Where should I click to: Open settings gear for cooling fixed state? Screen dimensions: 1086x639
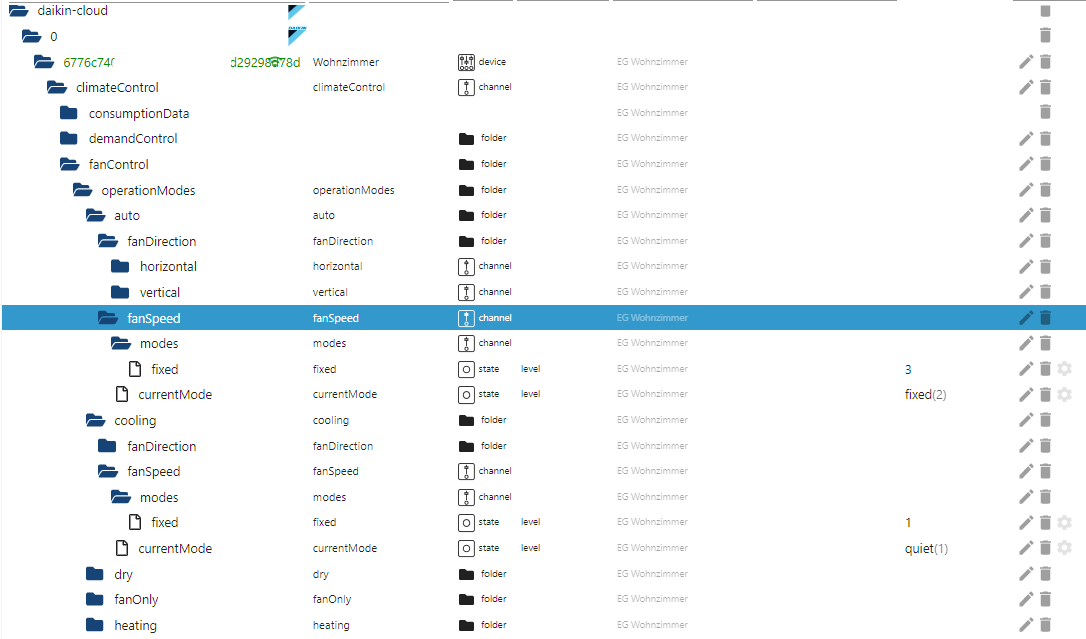pos(1065,523)
